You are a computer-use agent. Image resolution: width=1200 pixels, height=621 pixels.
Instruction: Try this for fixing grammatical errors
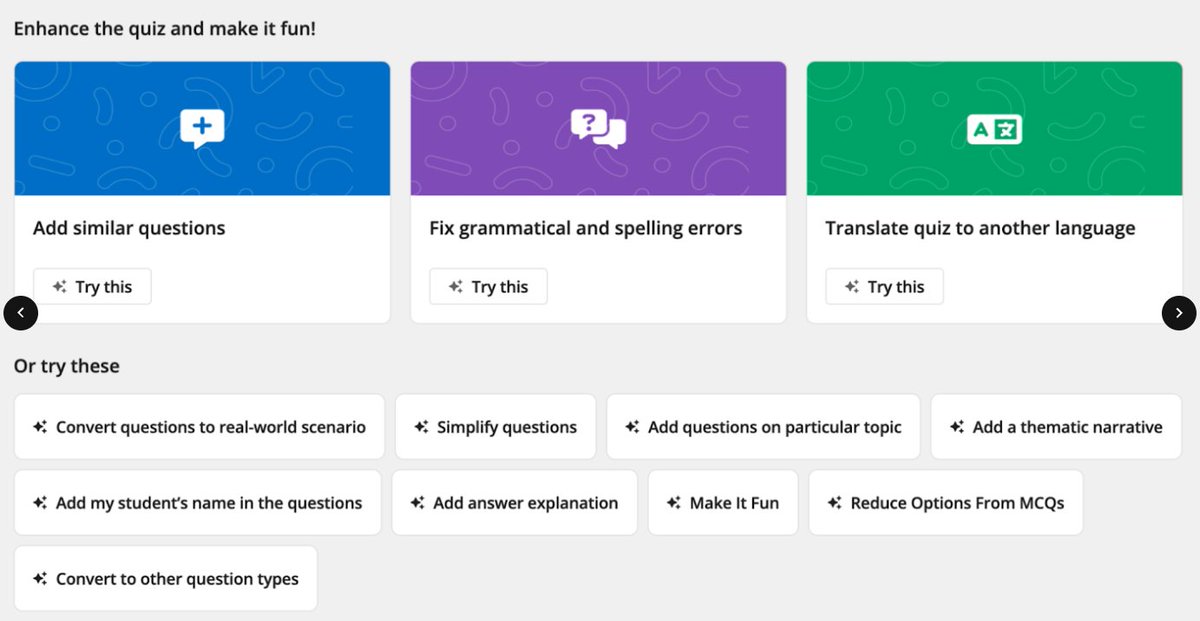tap(488, 287)
